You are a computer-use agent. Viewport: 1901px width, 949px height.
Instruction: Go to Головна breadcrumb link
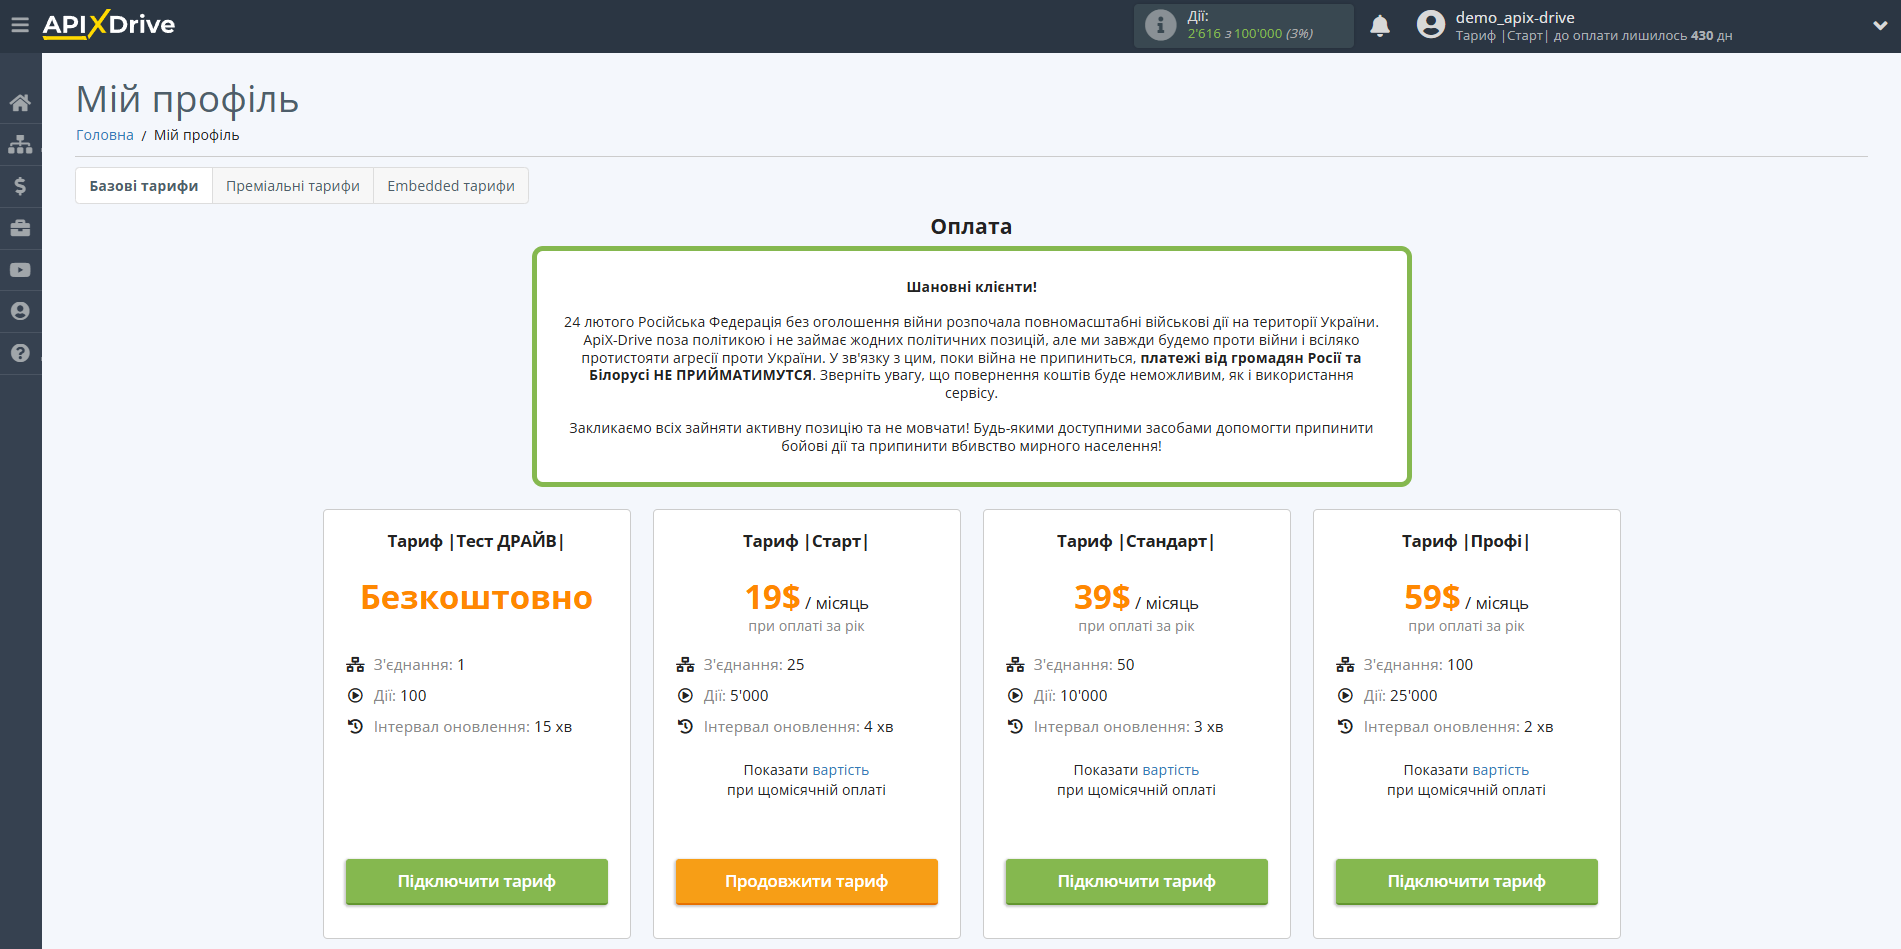[x=105, y=135]
